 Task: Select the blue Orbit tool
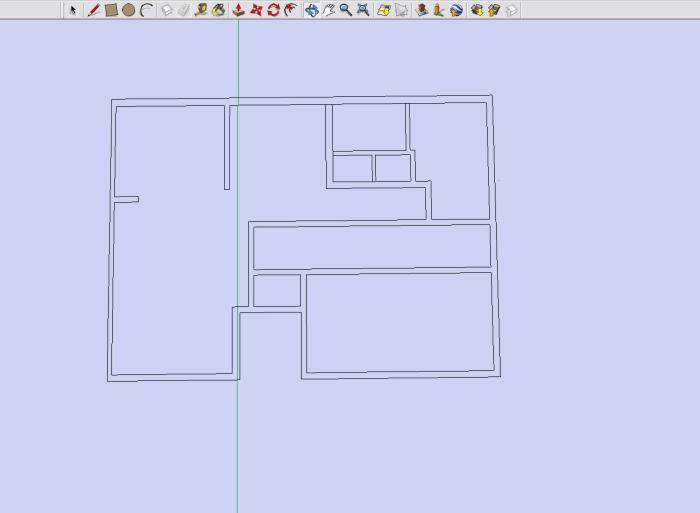point(312,10)
